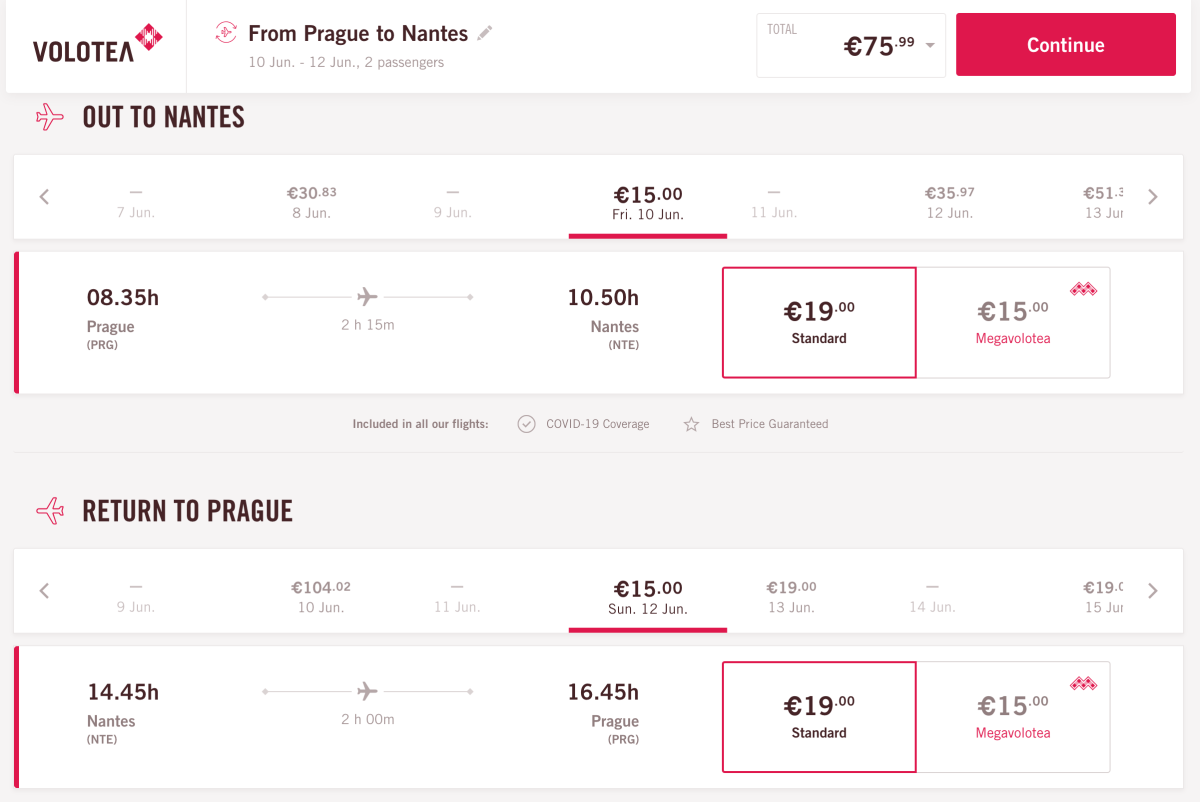Switch outbound date to 8 Jun.
Viewport: 1200px width, 802px height.
click(x=311, y=201)
